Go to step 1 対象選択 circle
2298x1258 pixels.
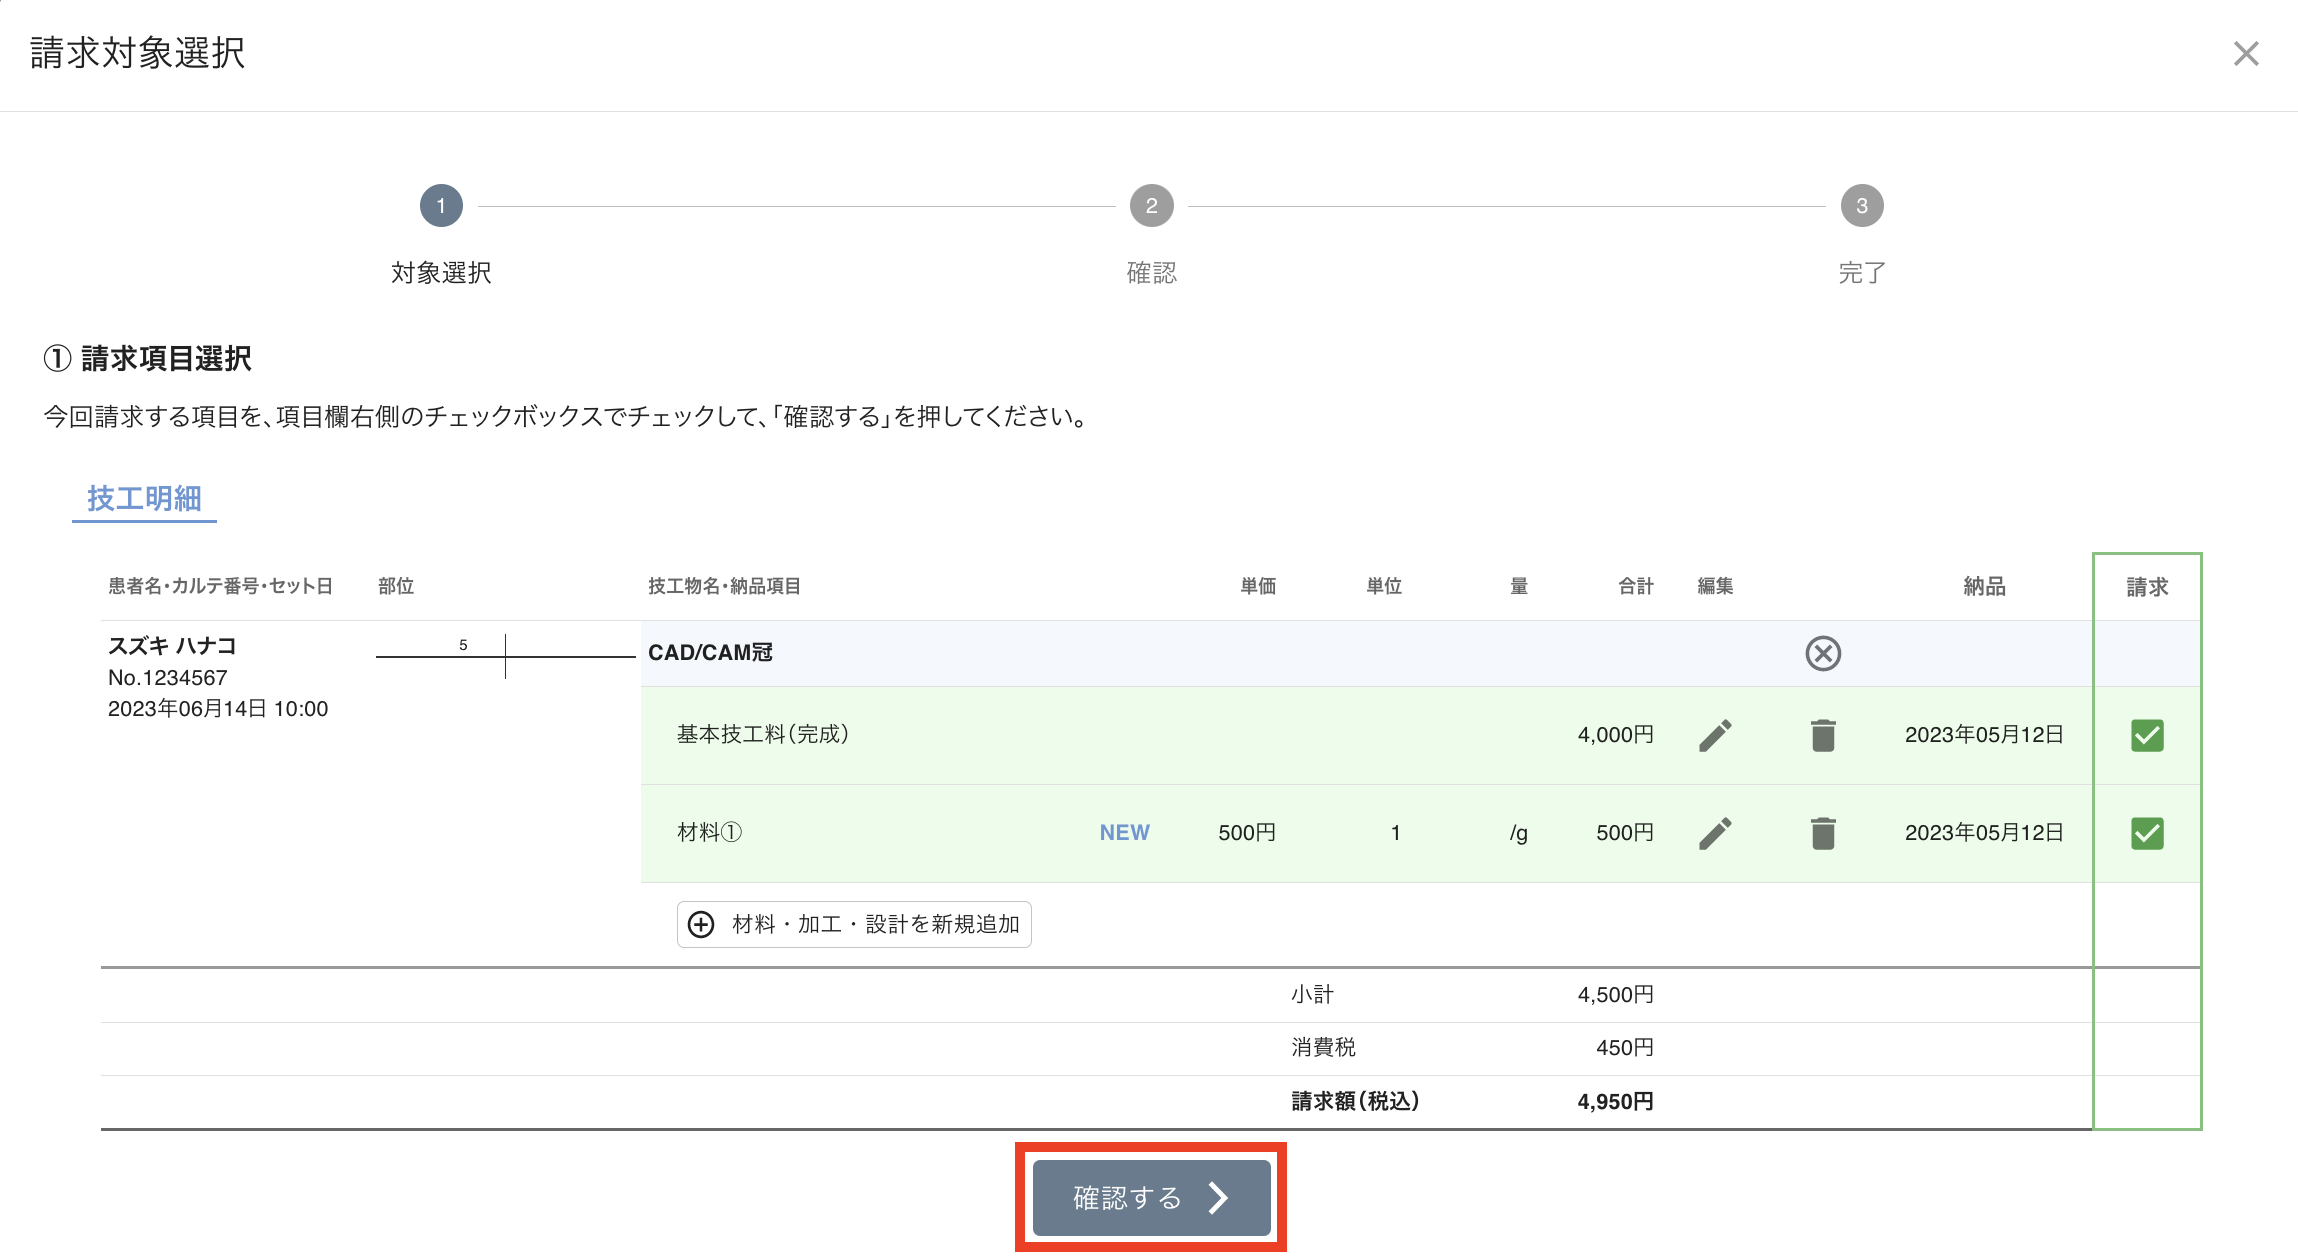[441, 206]
